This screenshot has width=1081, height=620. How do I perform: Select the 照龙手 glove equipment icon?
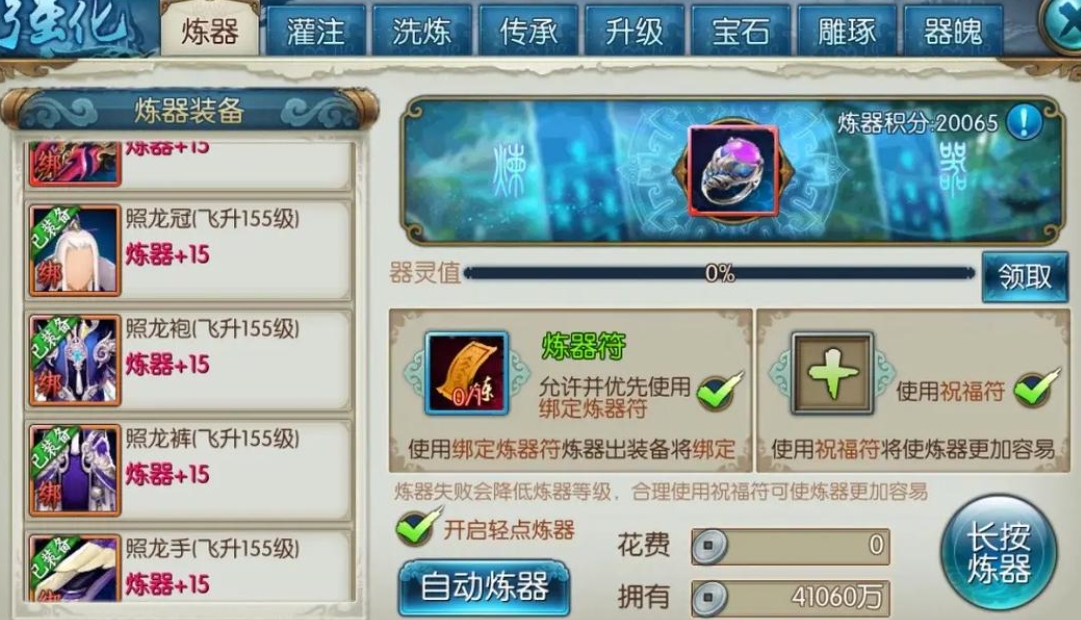(x=75, y=568)
